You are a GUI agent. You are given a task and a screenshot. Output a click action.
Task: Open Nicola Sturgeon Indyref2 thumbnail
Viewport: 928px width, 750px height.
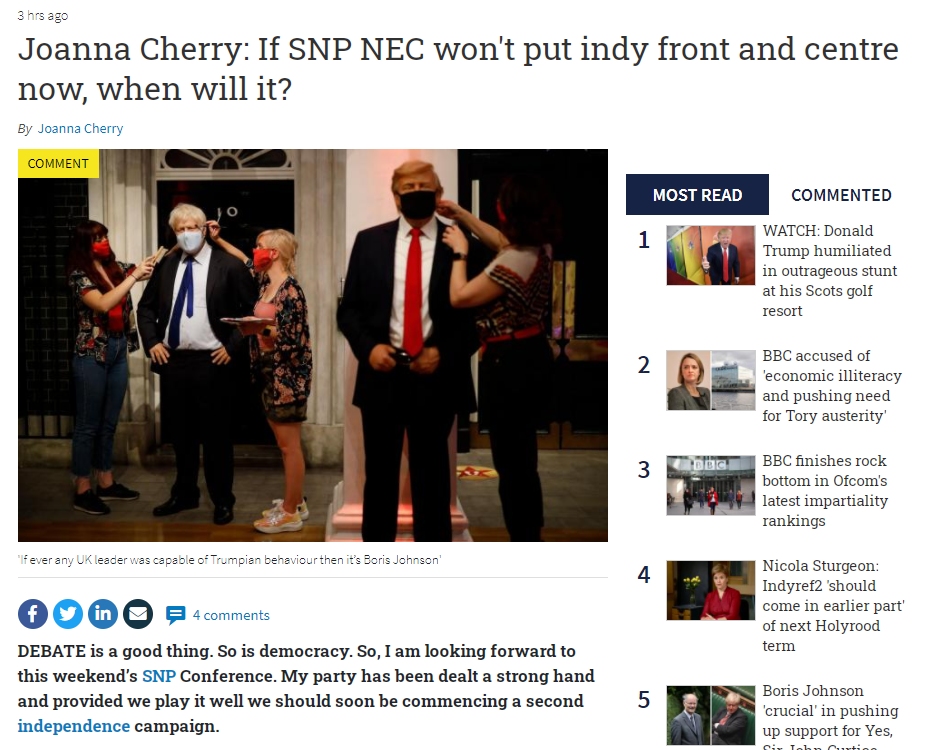711,590
